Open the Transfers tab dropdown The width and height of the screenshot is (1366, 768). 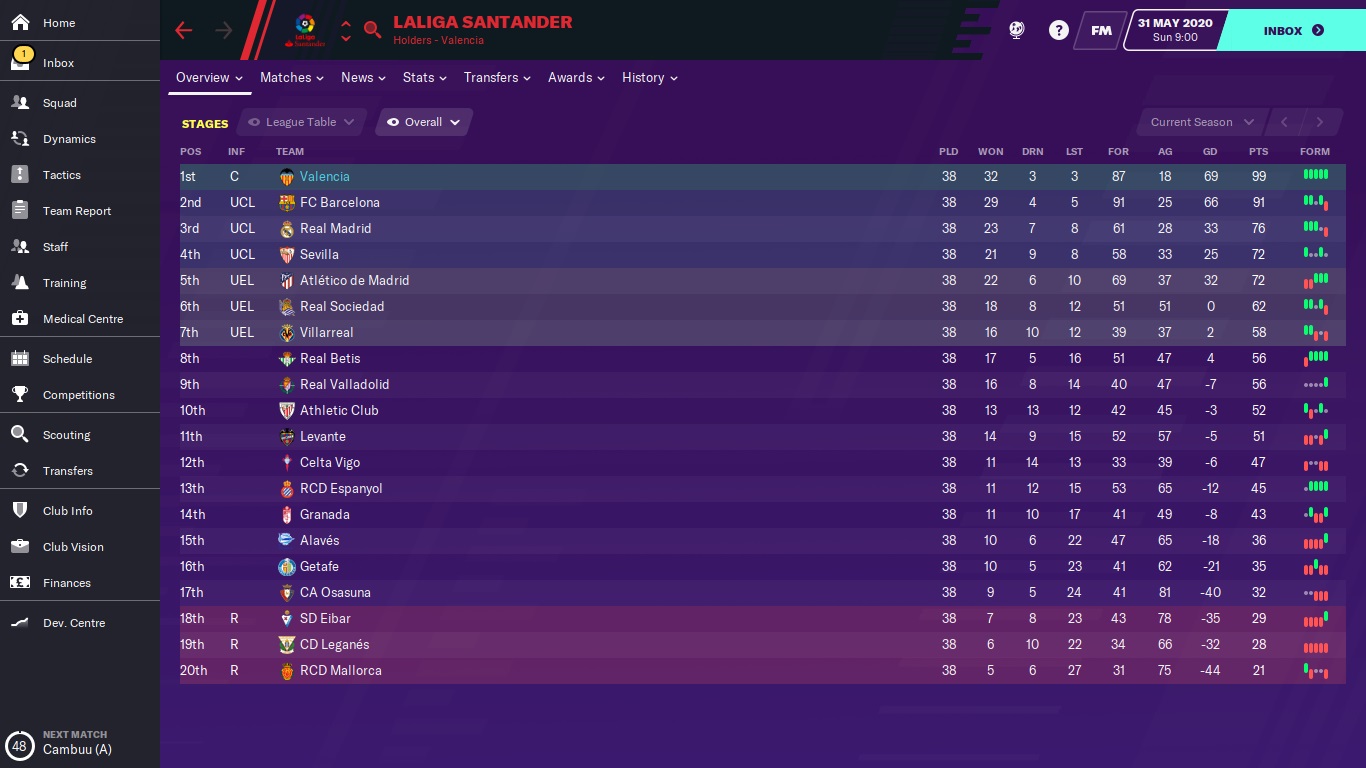(497, 77)
